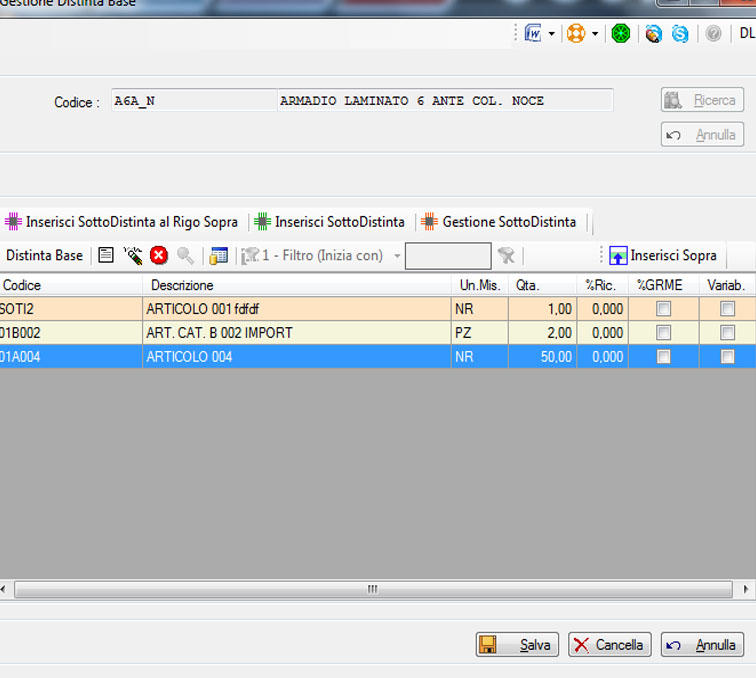Click the Qta. column header

pos(542,285)
